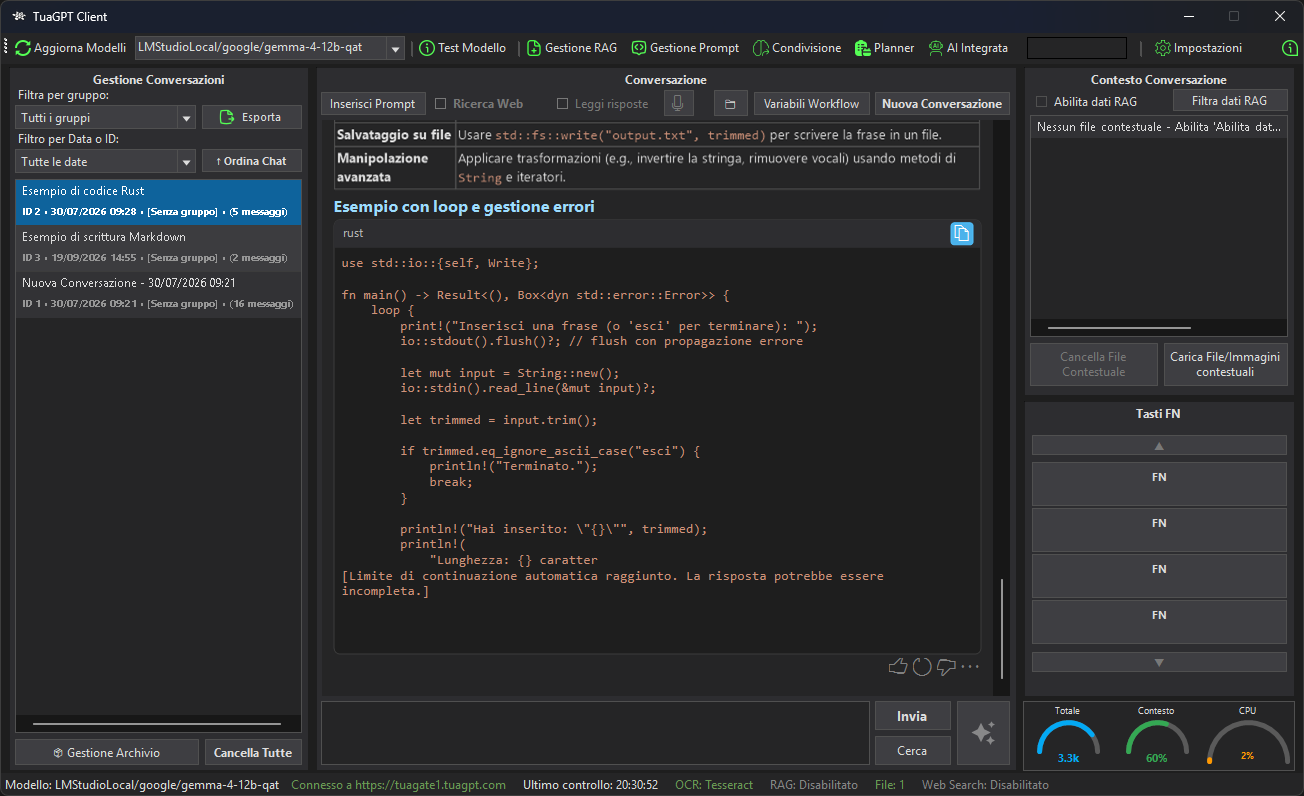Image resolution: width=1304 pixels, height=796 pixels.
Task: Toggle the Leggi risposte checkbox
Action: [562, 103]
